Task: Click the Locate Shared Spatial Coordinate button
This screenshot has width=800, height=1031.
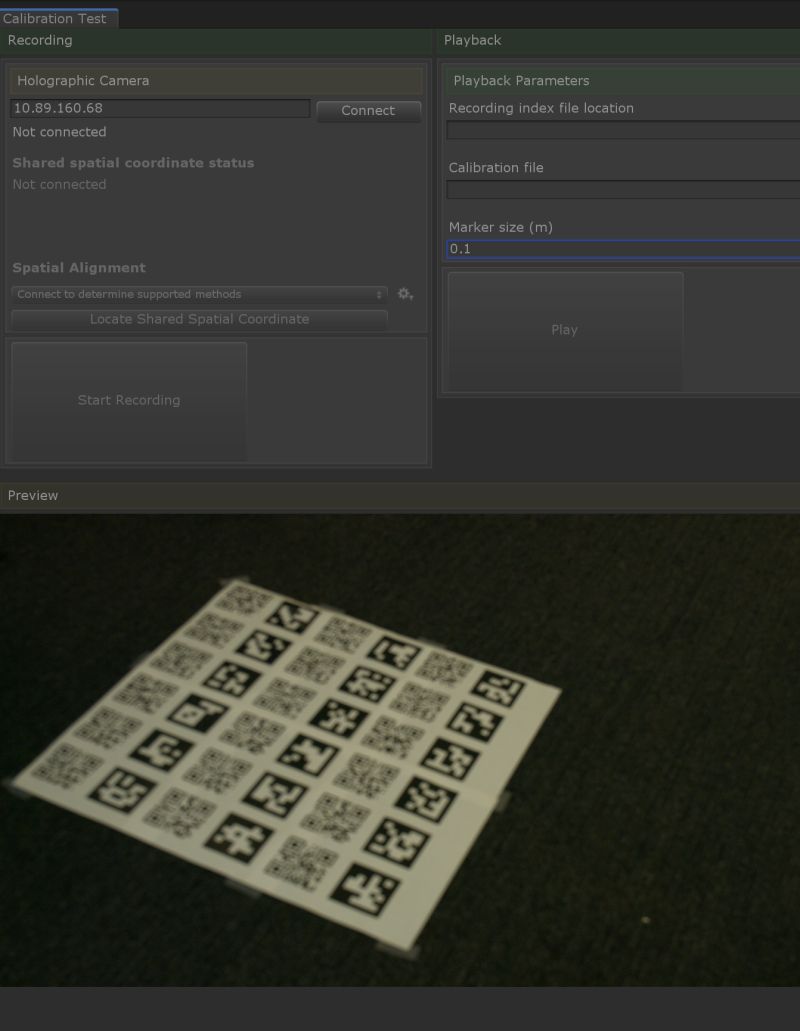Action: click(199, 319)
